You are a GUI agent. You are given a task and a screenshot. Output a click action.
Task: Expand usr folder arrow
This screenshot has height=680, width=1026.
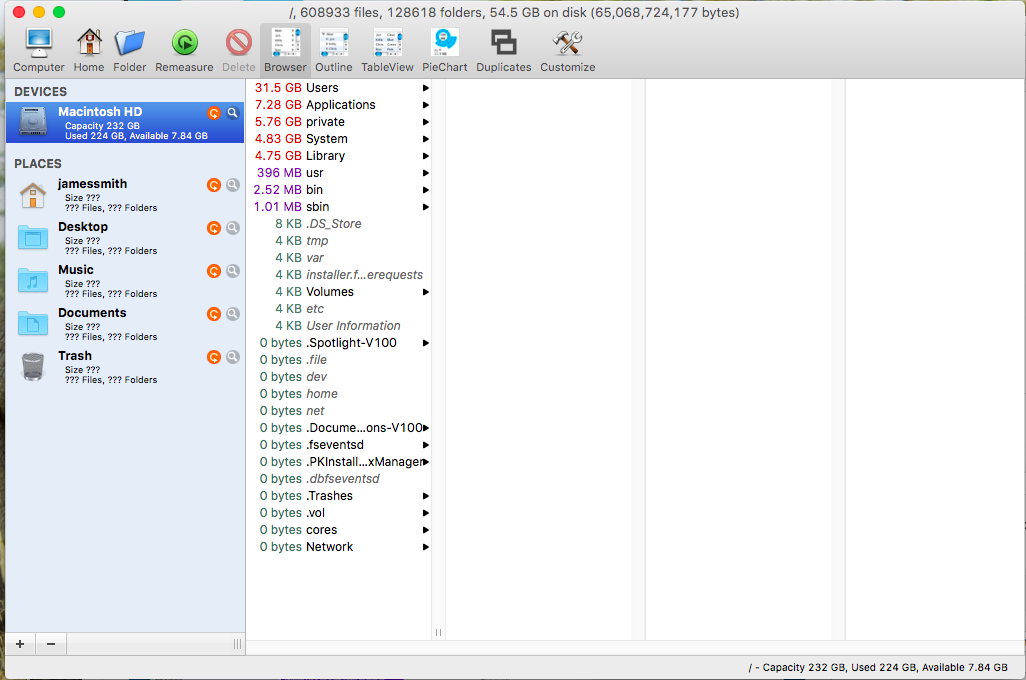click(425, 173)
